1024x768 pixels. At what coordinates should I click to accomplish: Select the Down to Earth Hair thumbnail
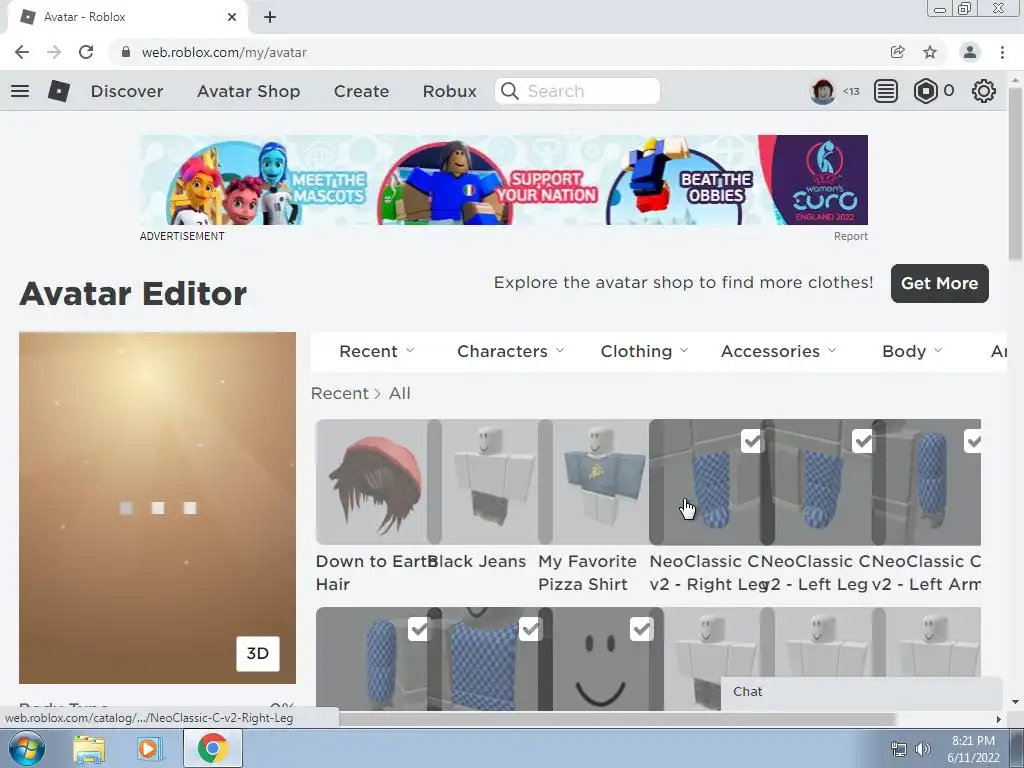click(x=374, y=482)
